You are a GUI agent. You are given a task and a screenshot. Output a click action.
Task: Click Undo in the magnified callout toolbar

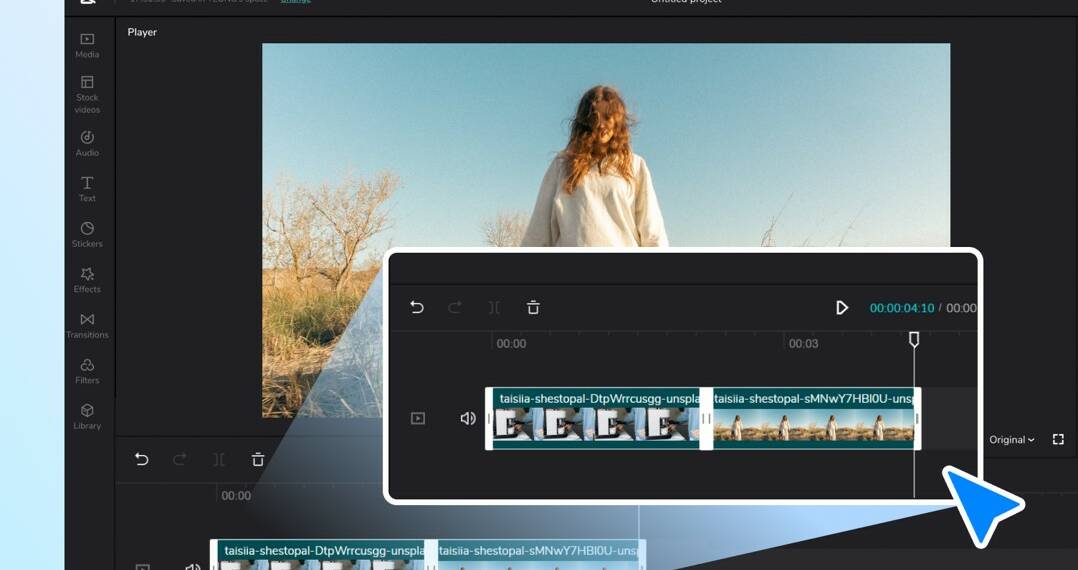click(417, 307)
